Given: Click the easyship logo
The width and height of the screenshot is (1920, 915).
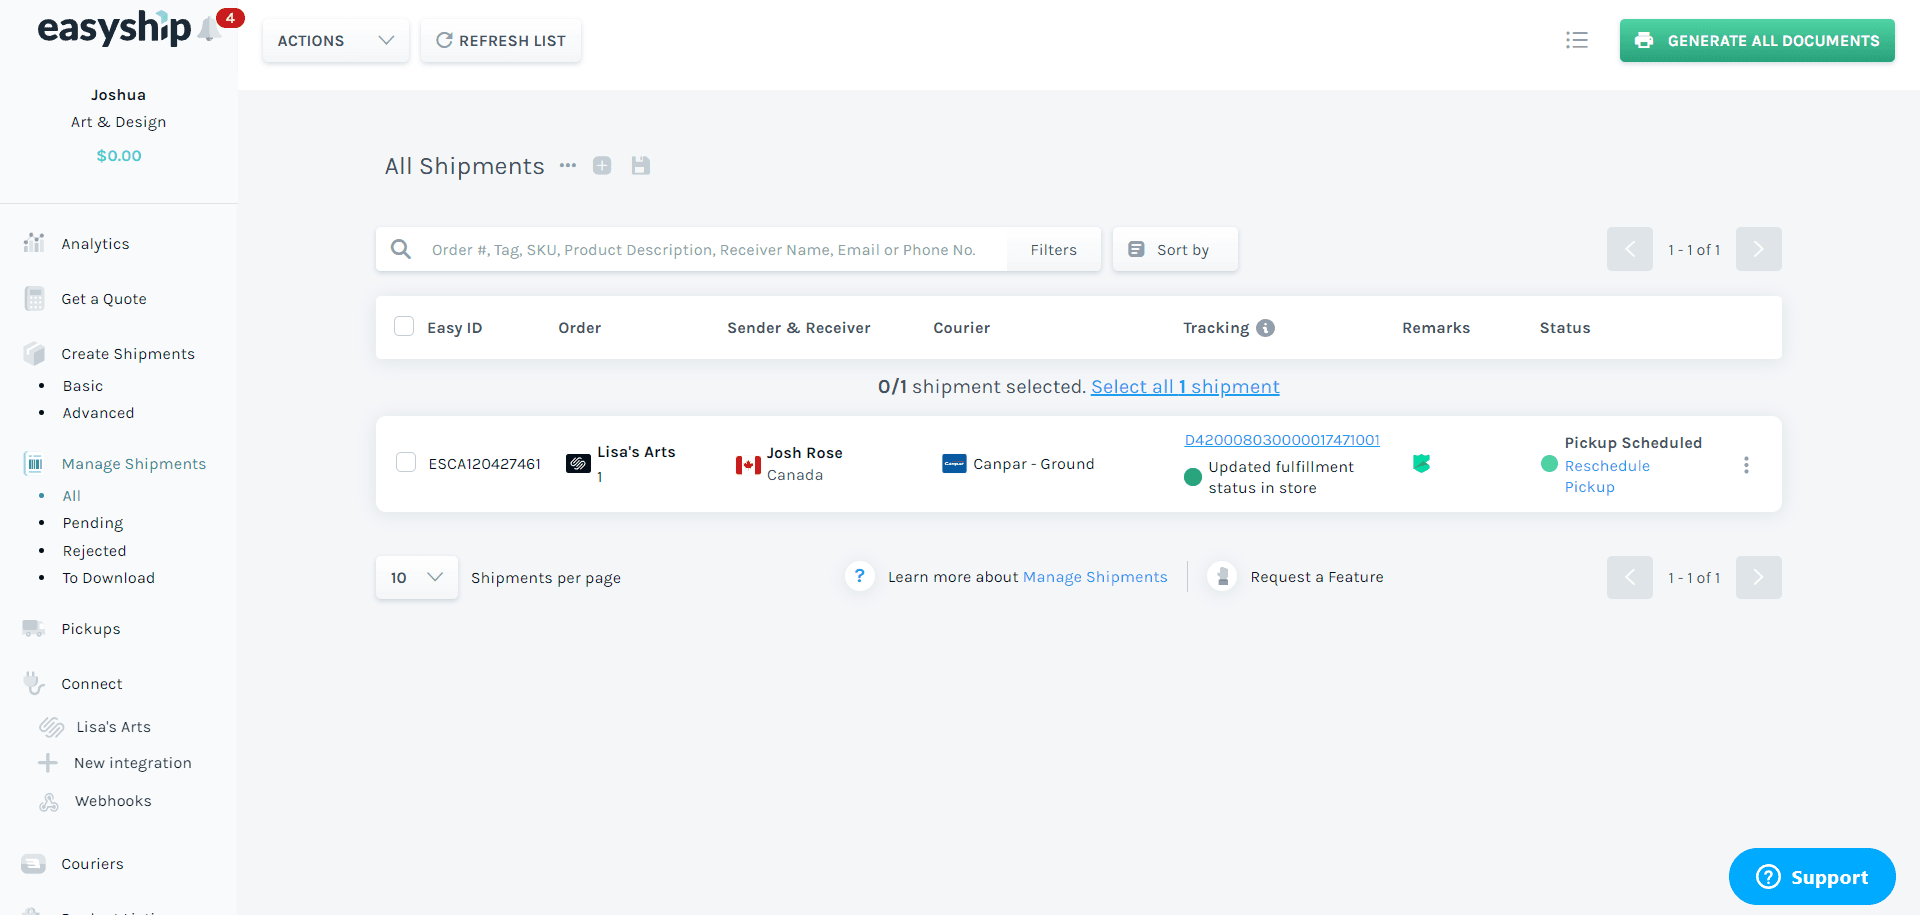Looking at the screenshot, I should pyautogui.click(x=114, y=28).
